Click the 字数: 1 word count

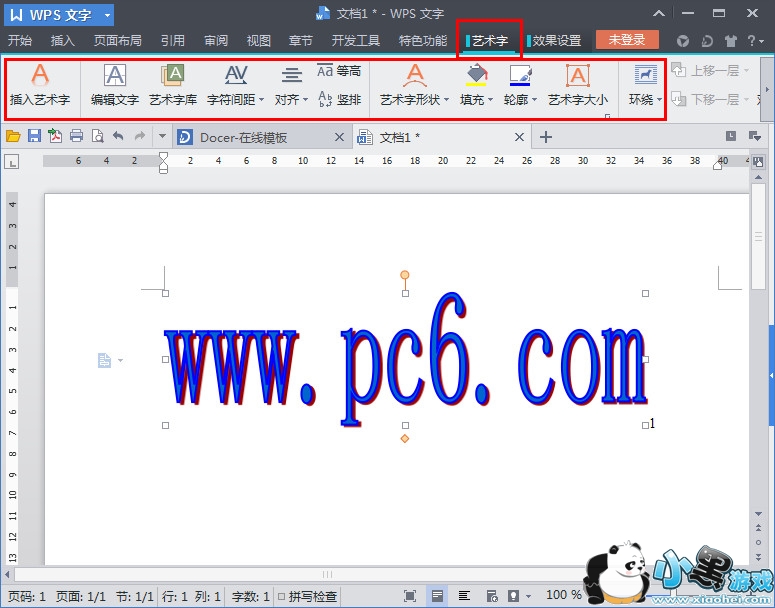[x=251, y=597]
